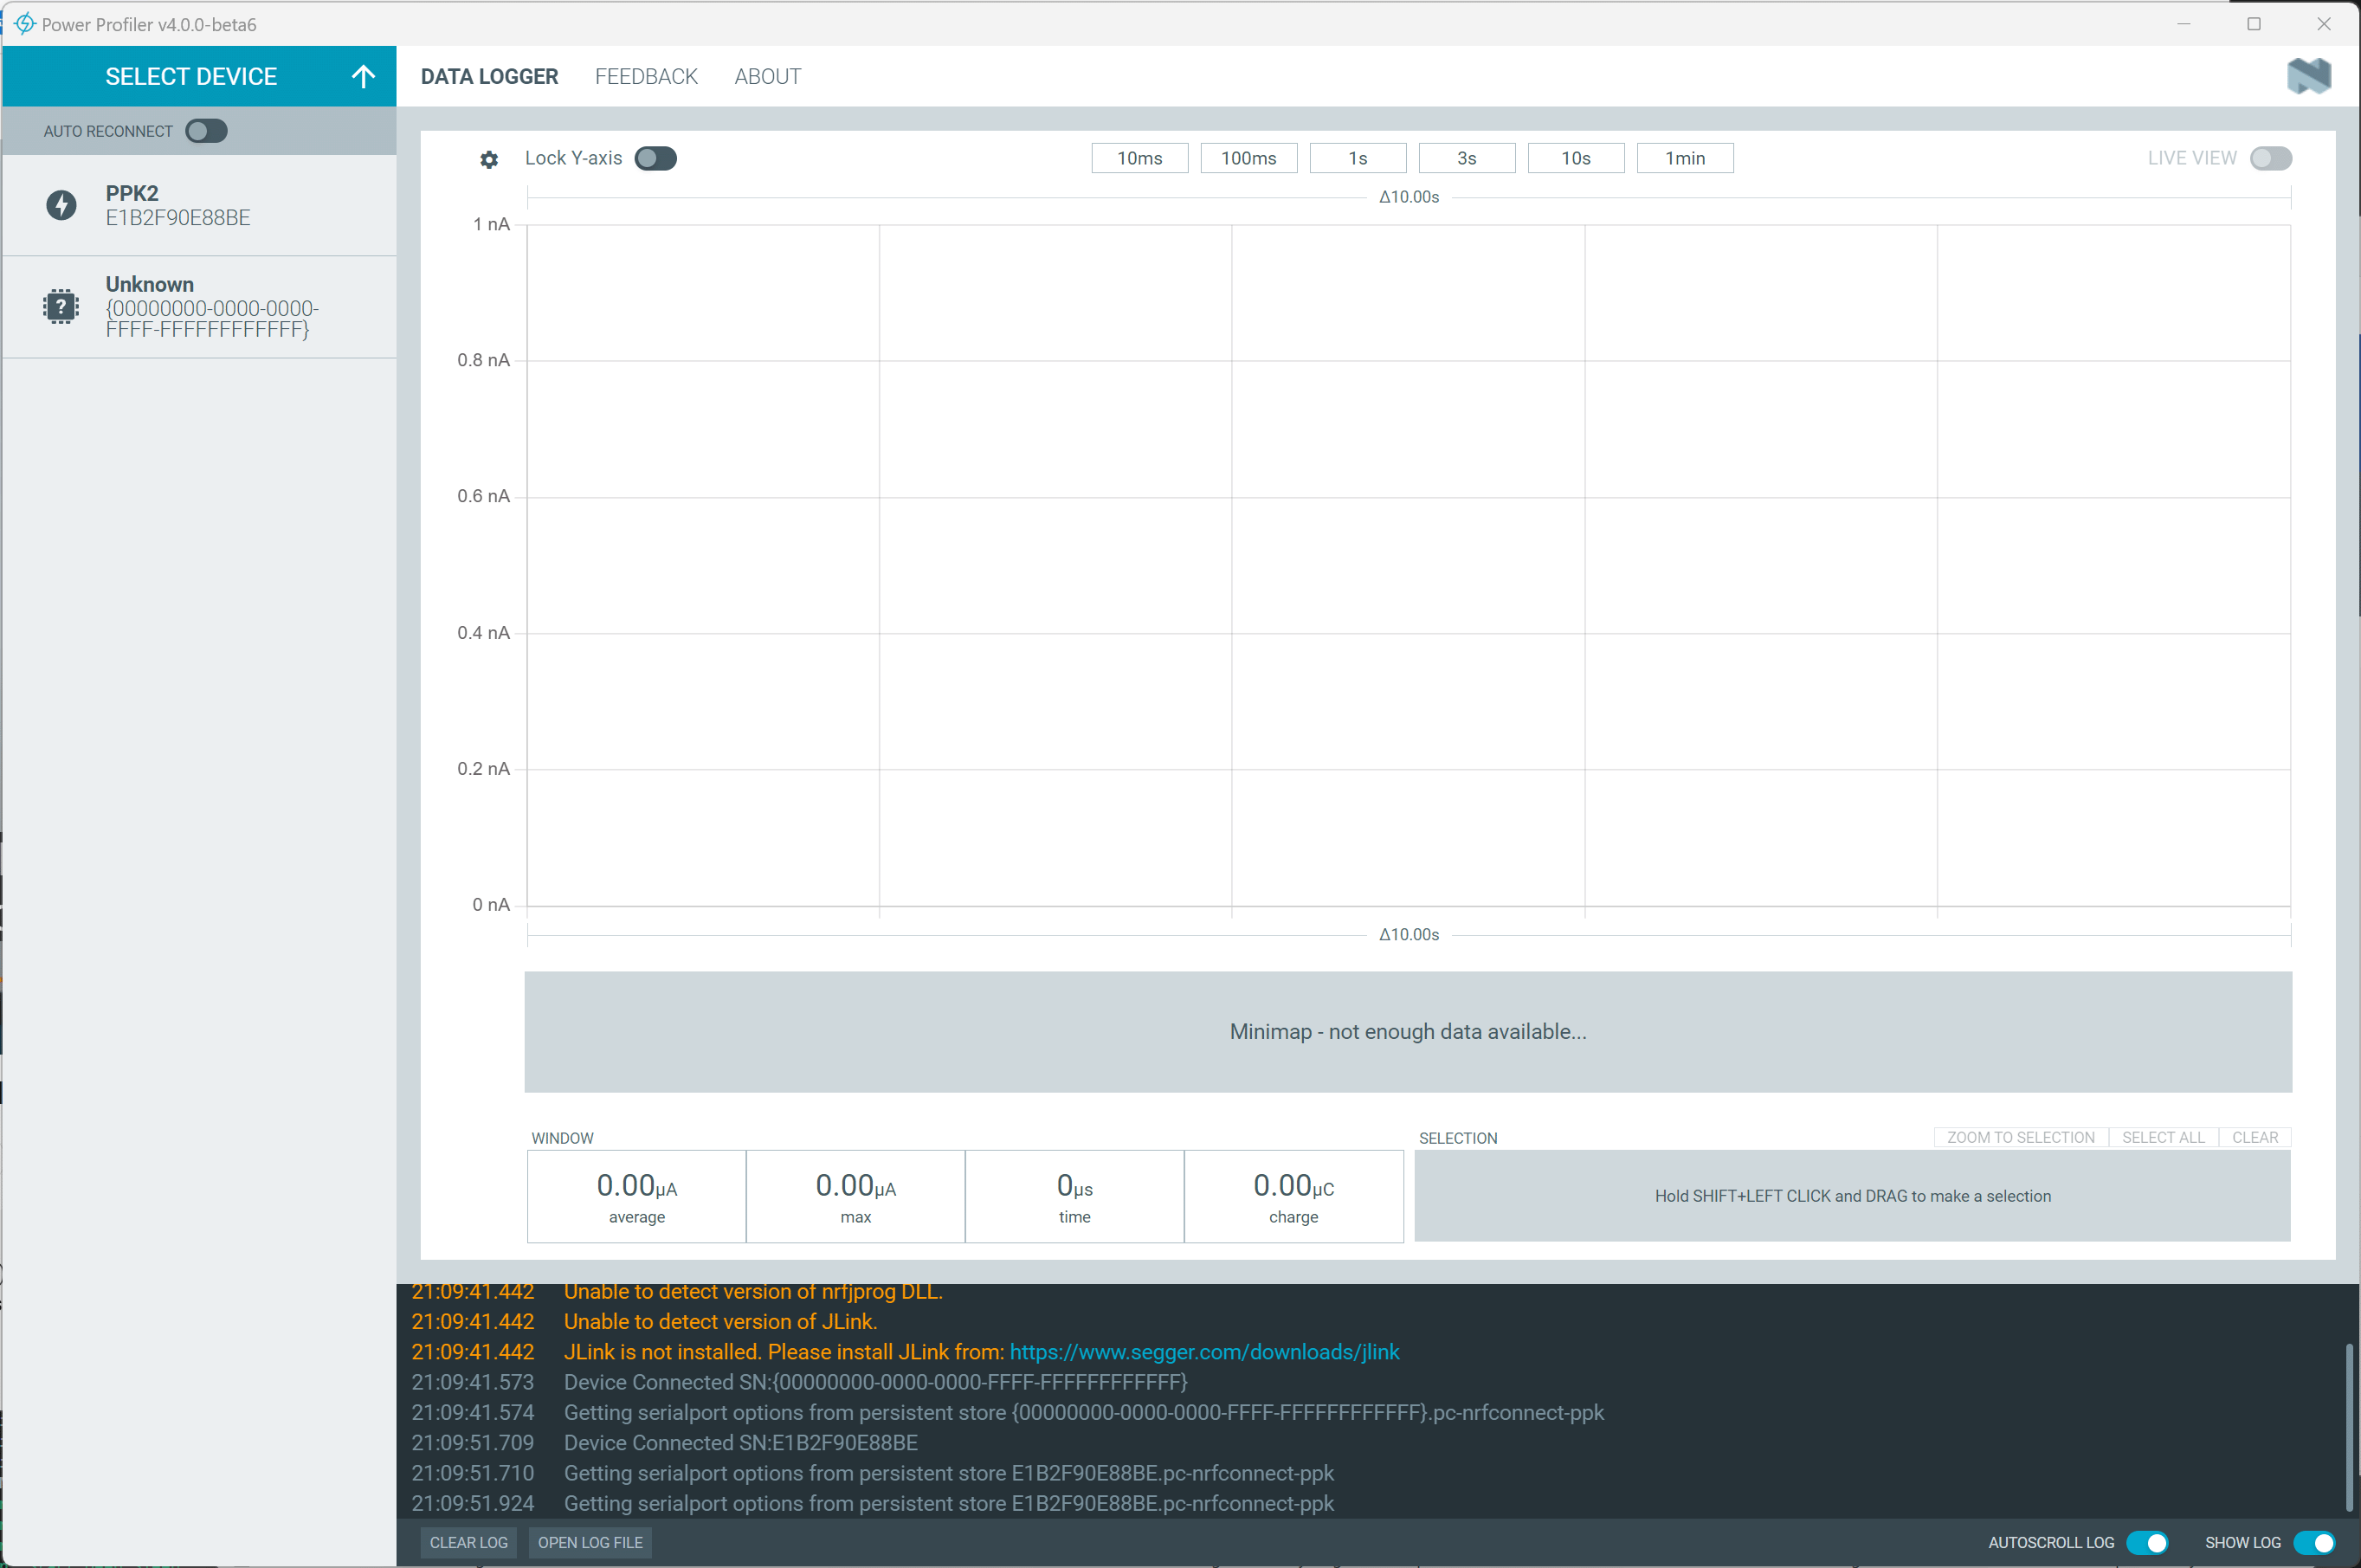Click the charge value box
2361x1568 pixels.
[x=1293, y=1196]
